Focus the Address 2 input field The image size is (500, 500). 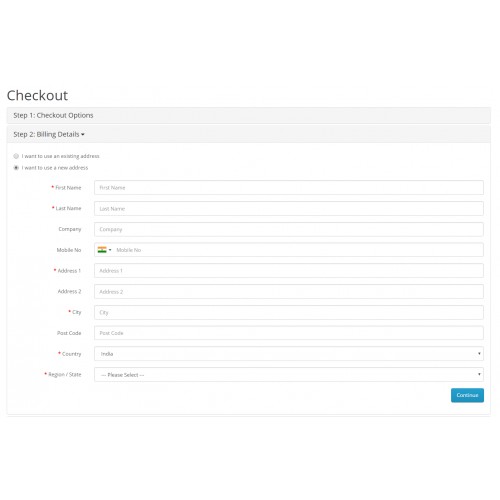point(289,292)
